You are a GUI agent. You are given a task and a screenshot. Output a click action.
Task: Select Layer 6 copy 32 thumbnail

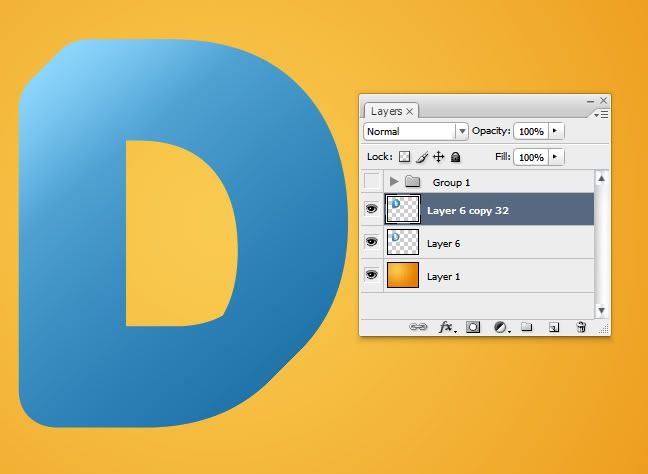[403, 209]
